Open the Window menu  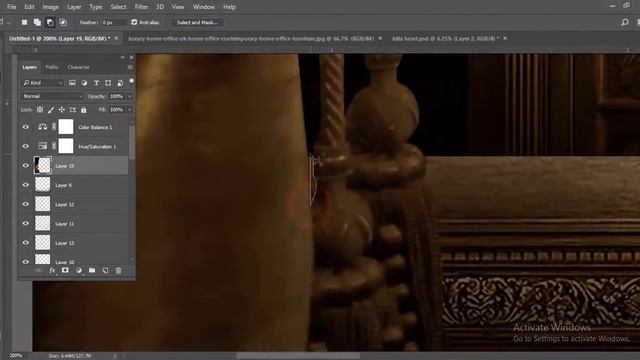204,7
